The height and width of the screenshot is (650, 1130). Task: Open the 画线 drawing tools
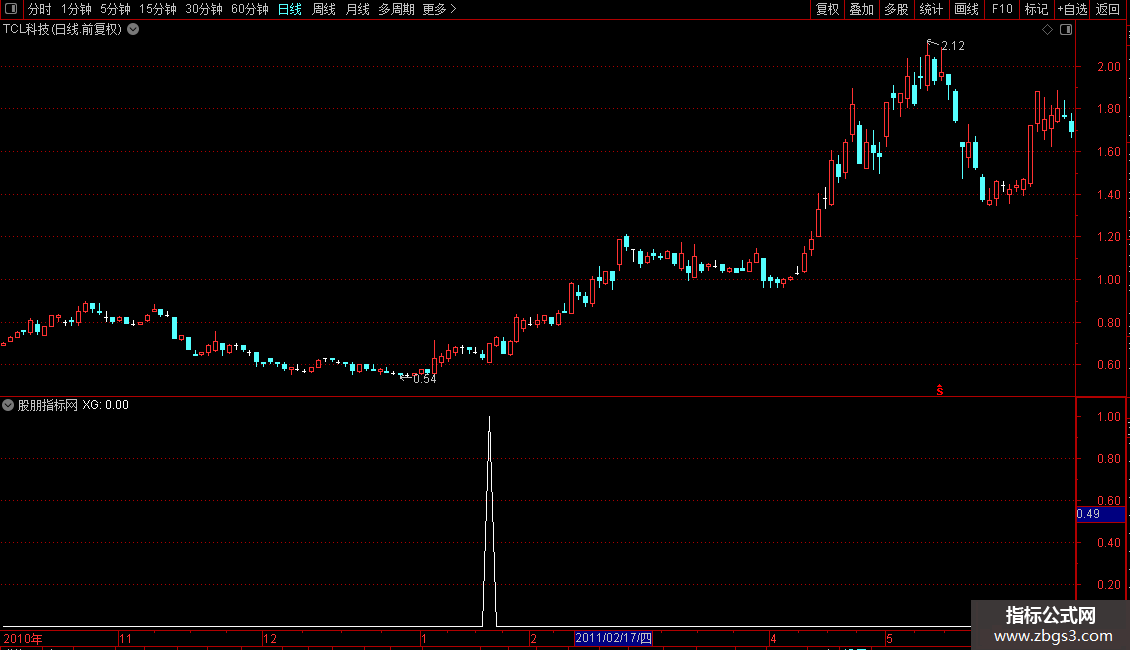point(966,9)
